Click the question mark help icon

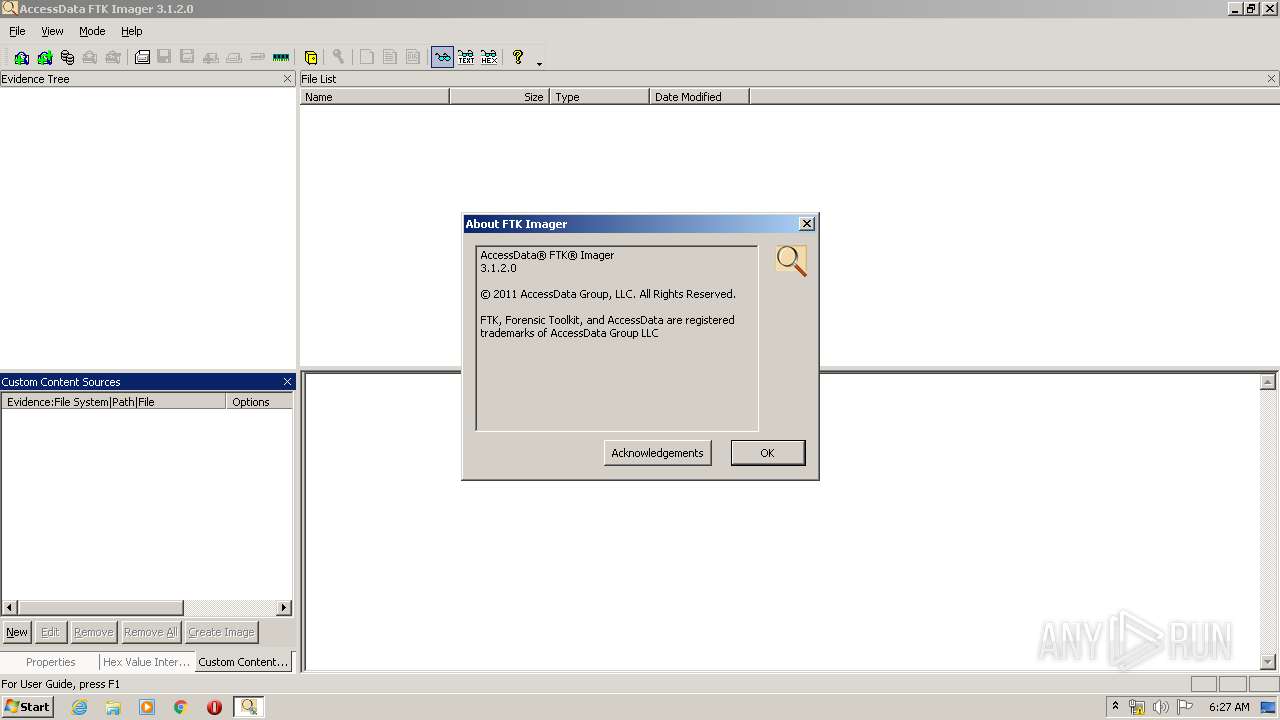click(x=518, y=57)
